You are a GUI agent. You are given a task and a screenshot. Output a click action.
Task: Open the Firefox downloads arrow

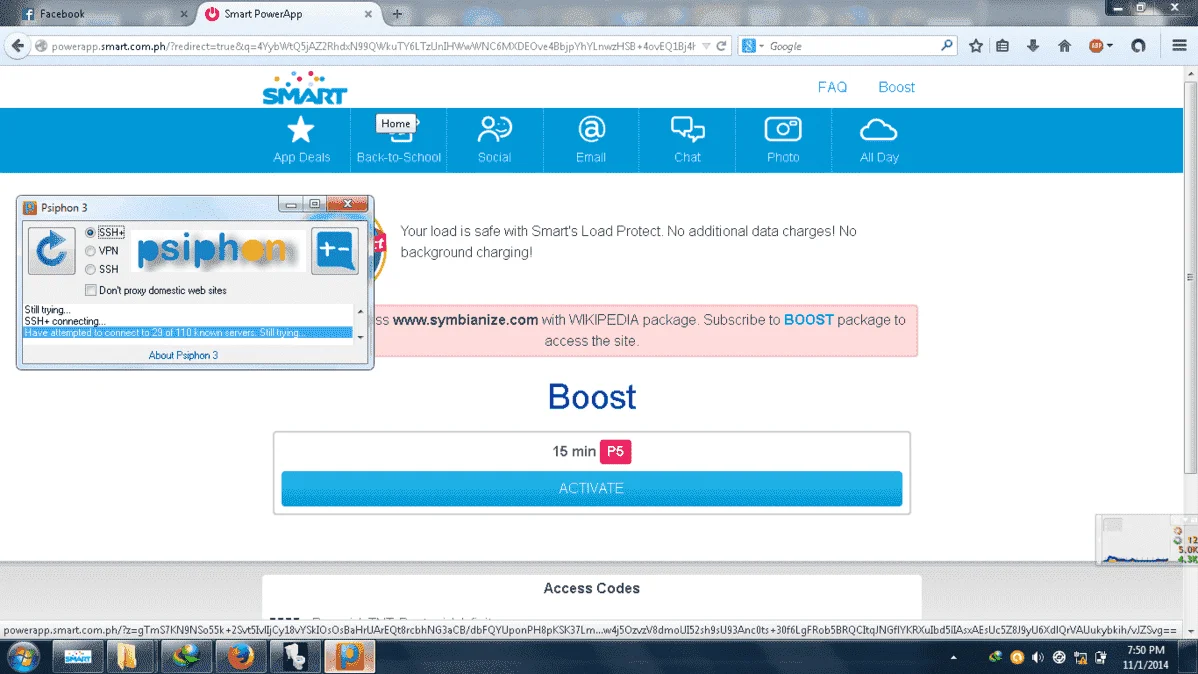tap(1033, 46)
